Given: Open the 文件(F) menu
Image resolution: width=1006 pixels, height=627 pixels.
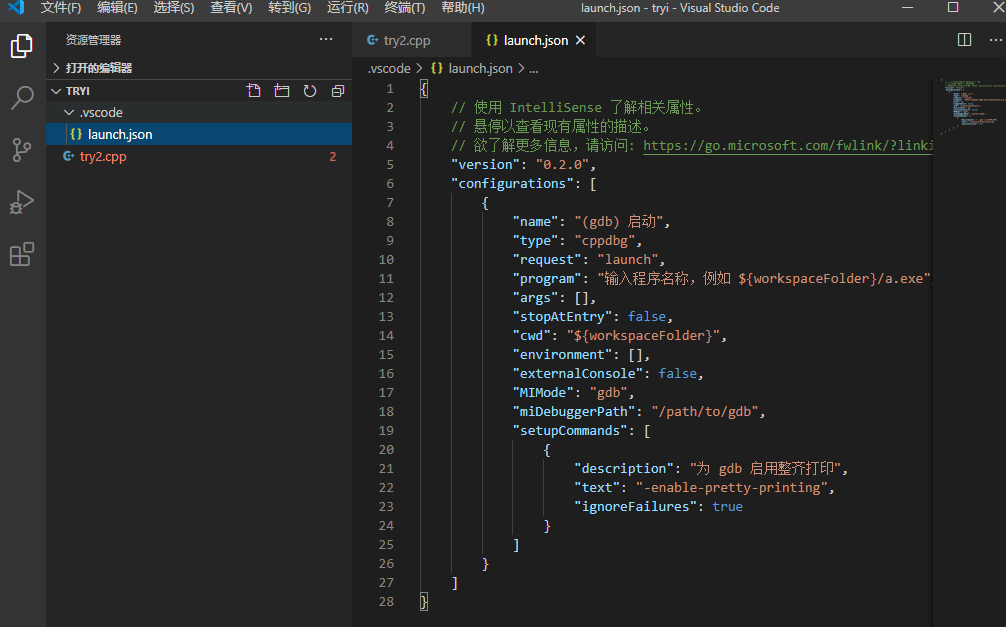Looking at the screenshot, I should [x=60, y=8].
